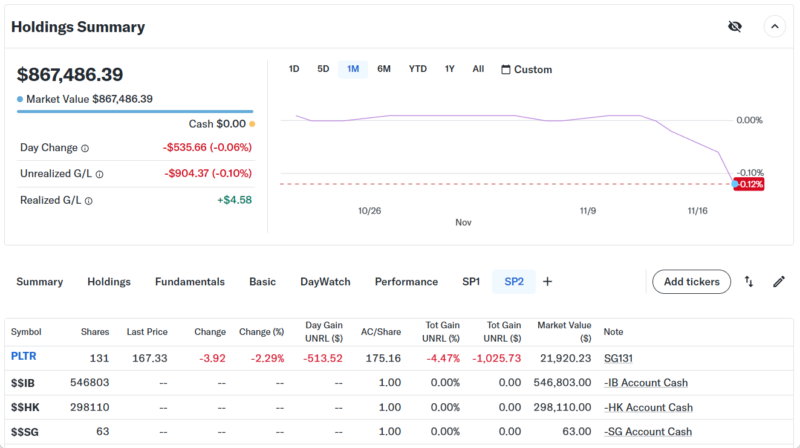Select the YTD chart range
Viewport: 800px width, 448px height.
pyautogui.click(x=418, y=69)
